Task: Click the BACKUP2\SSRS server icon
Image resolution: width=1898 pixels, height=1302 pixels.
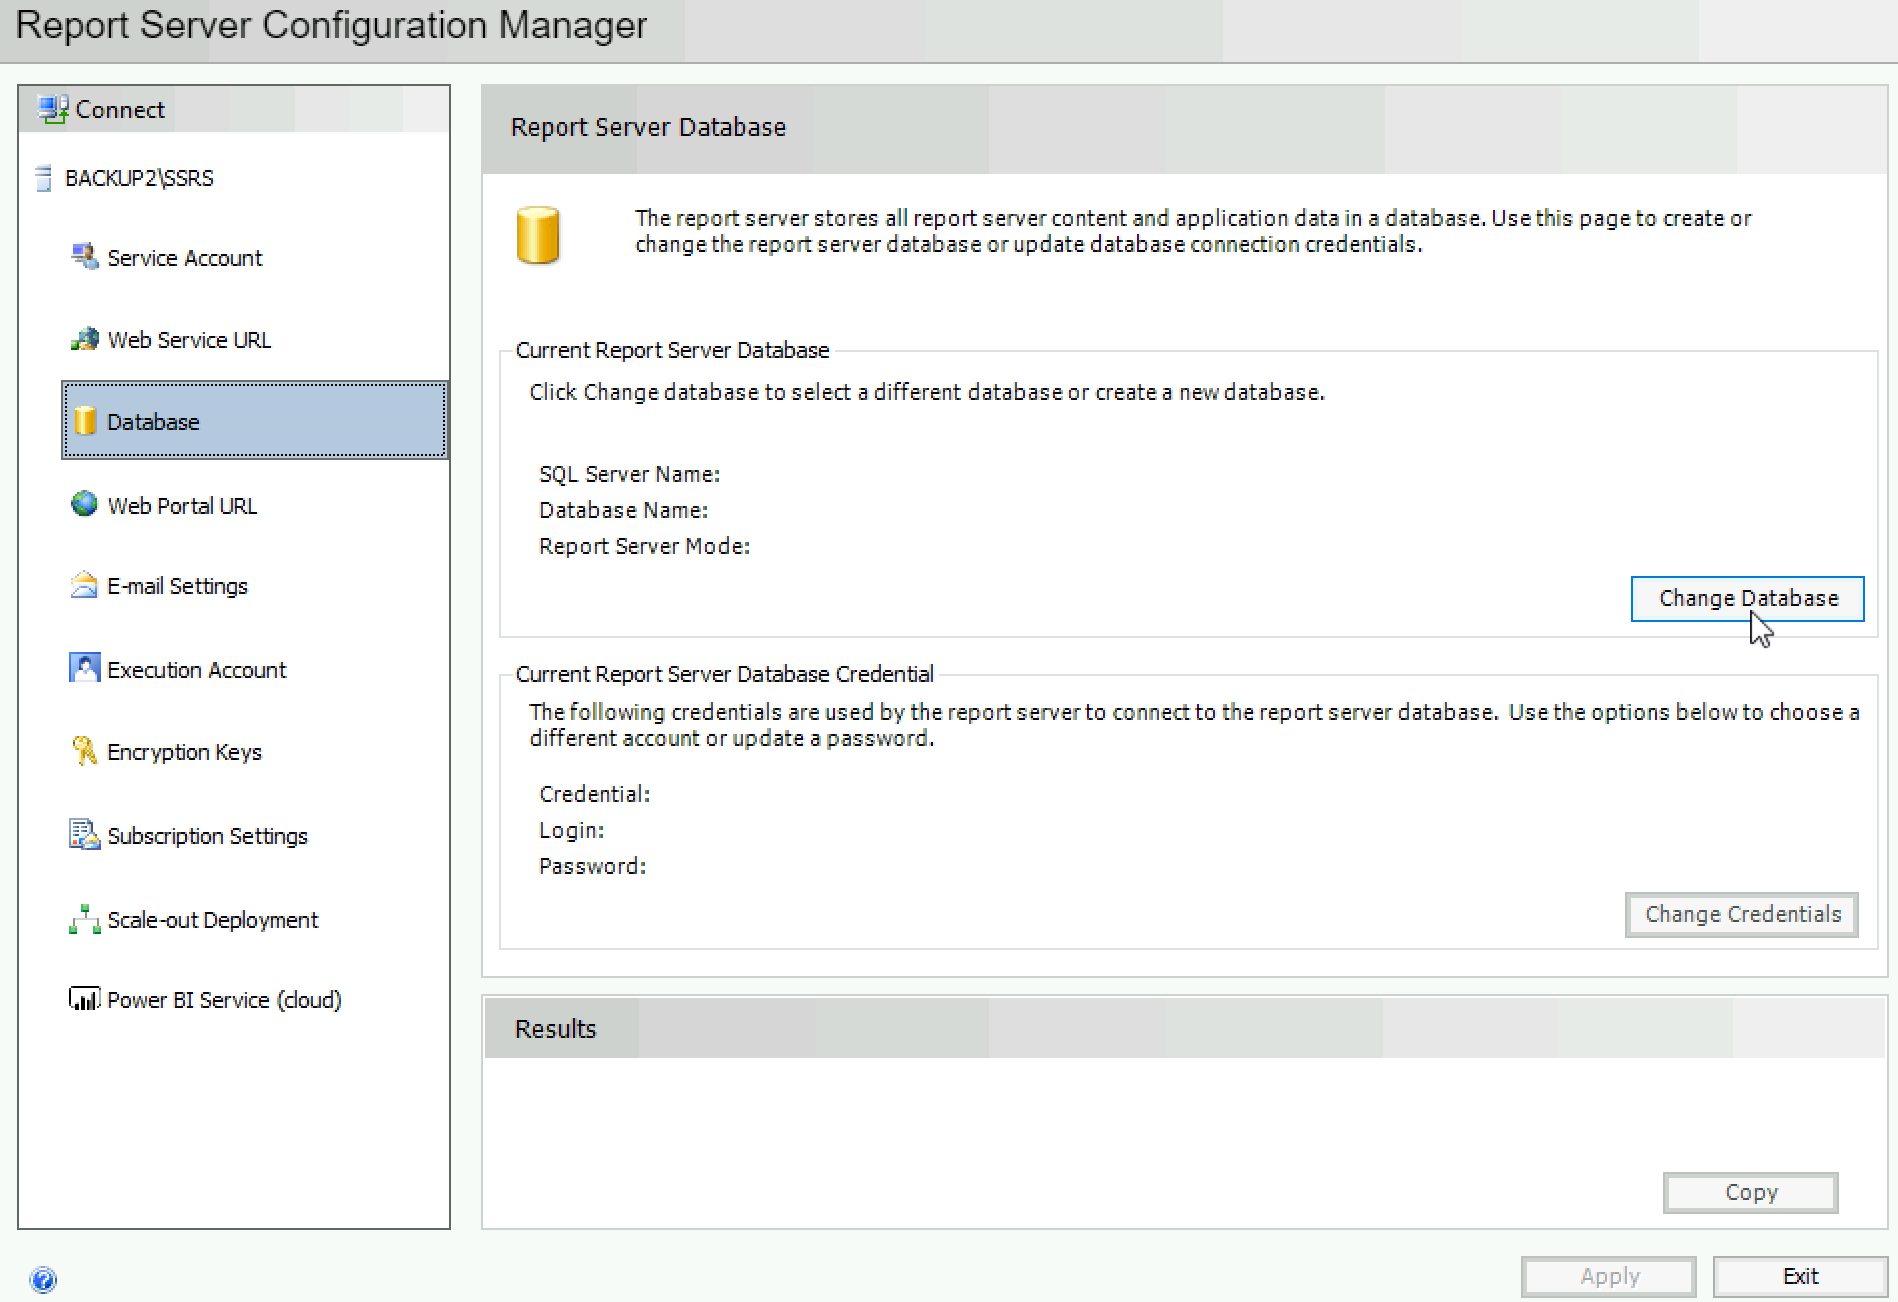Action: pos(43,178)
